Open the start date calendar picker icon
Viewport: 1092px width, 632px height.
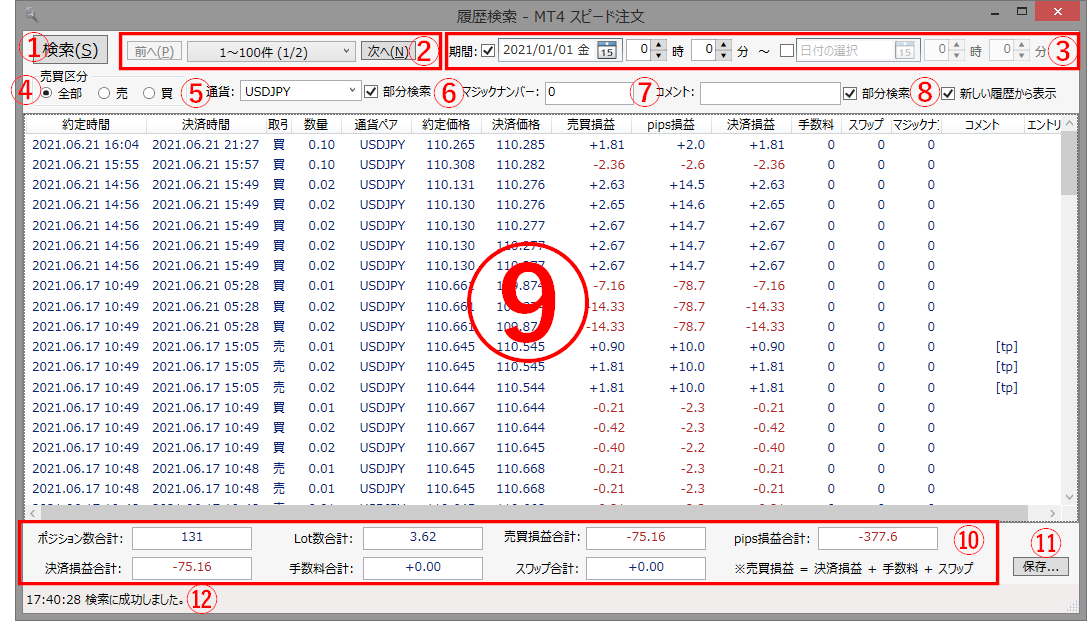point(608,51)
